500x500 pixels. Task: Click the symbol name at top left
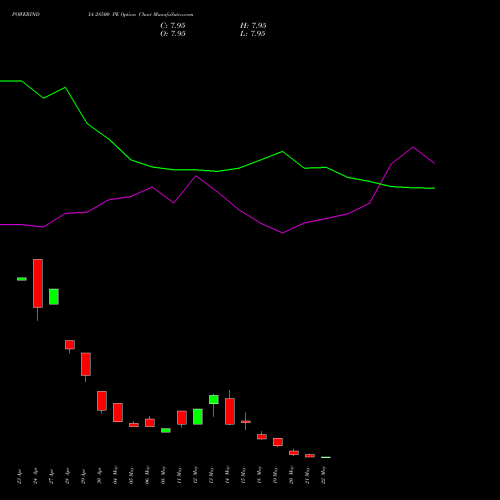click(26, 14)
